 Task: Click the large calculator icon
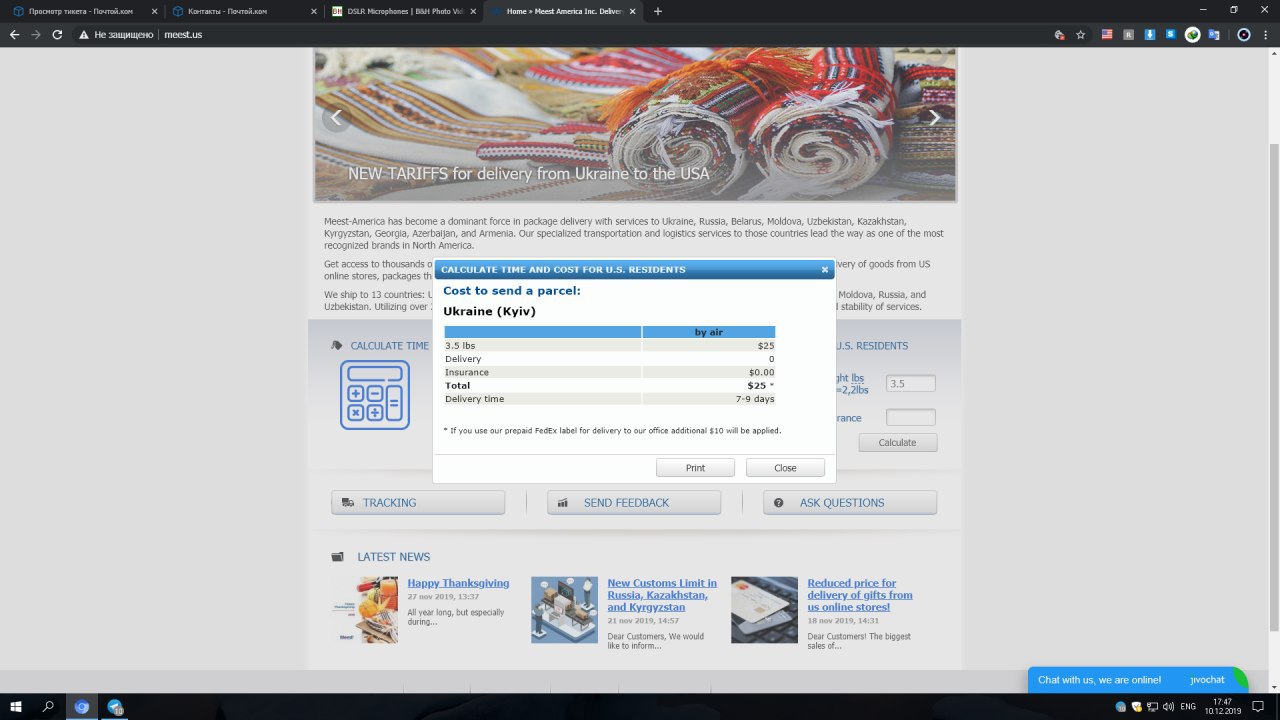click(x=375, y=395)
